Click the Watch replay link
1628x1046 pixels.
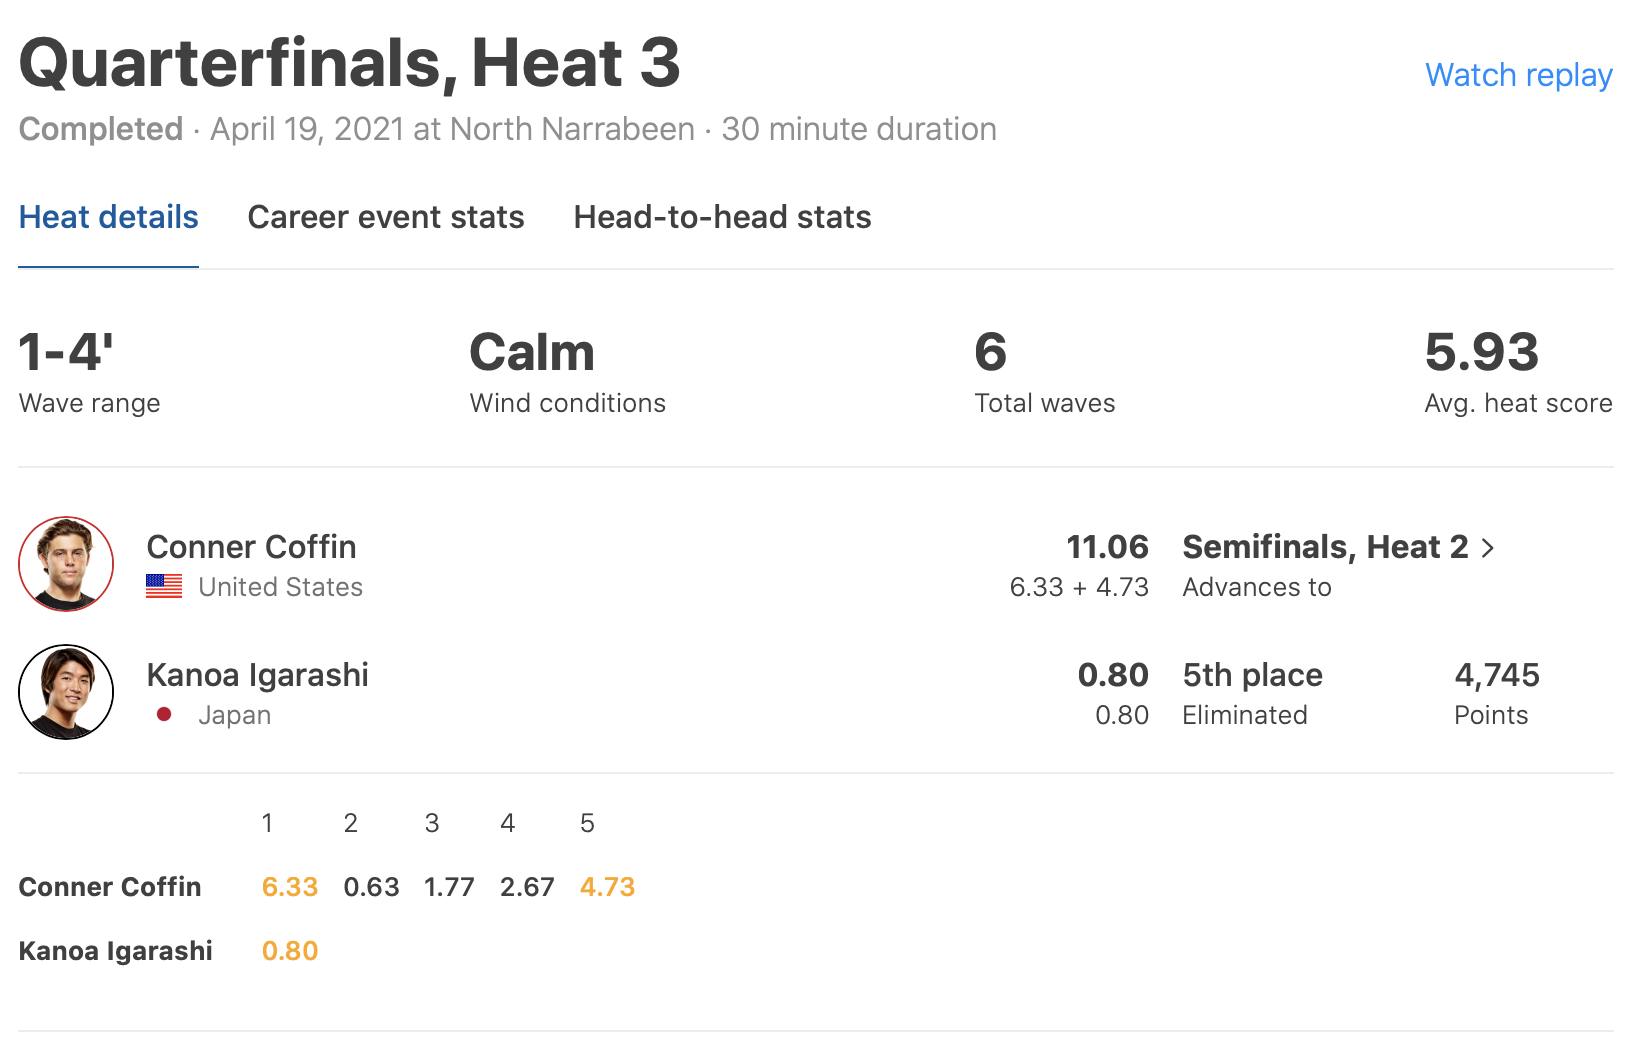click(x=1517, y=75)
